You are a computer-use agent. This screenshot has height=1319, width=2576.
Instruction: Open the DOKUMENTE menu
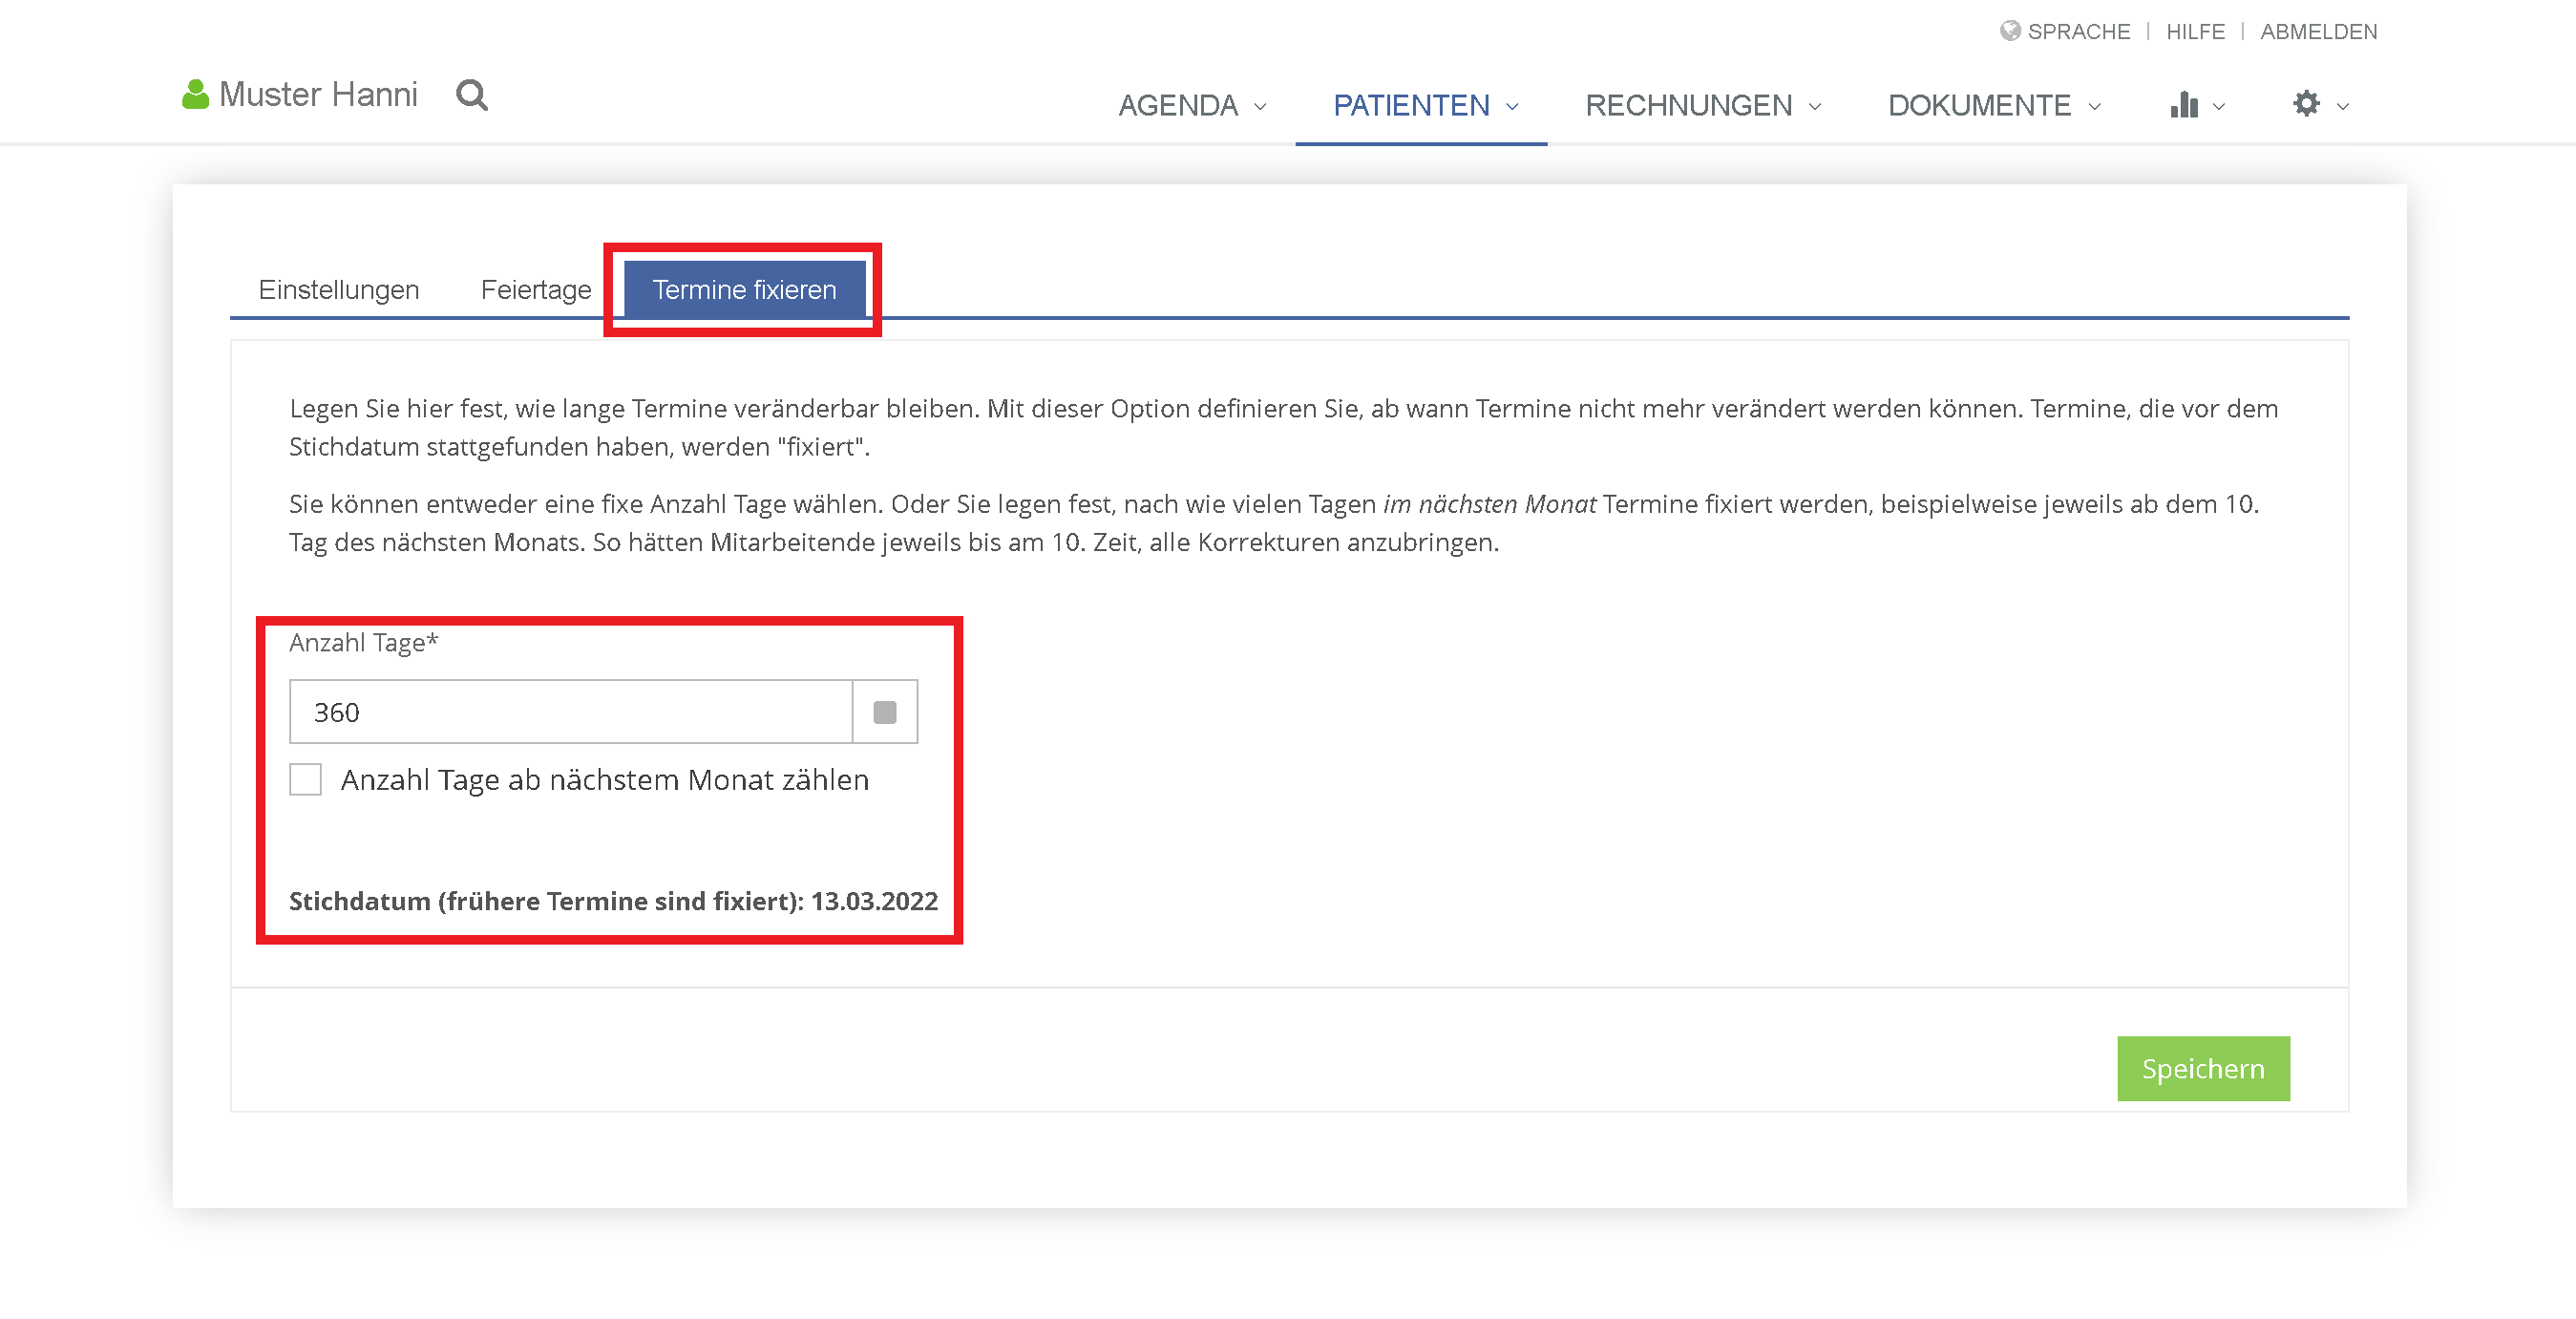coord(1979,105)
